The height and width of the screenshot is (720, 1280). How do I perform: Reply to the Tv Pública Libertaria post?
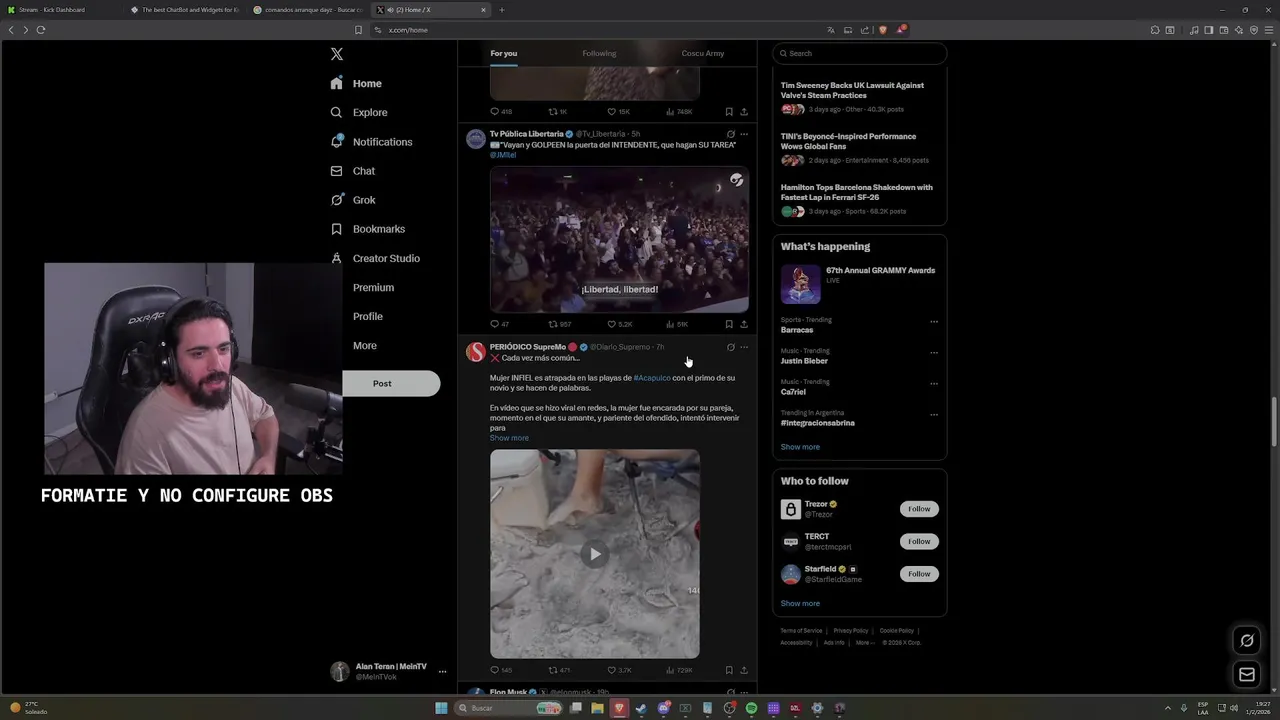[x=499, y=324]
